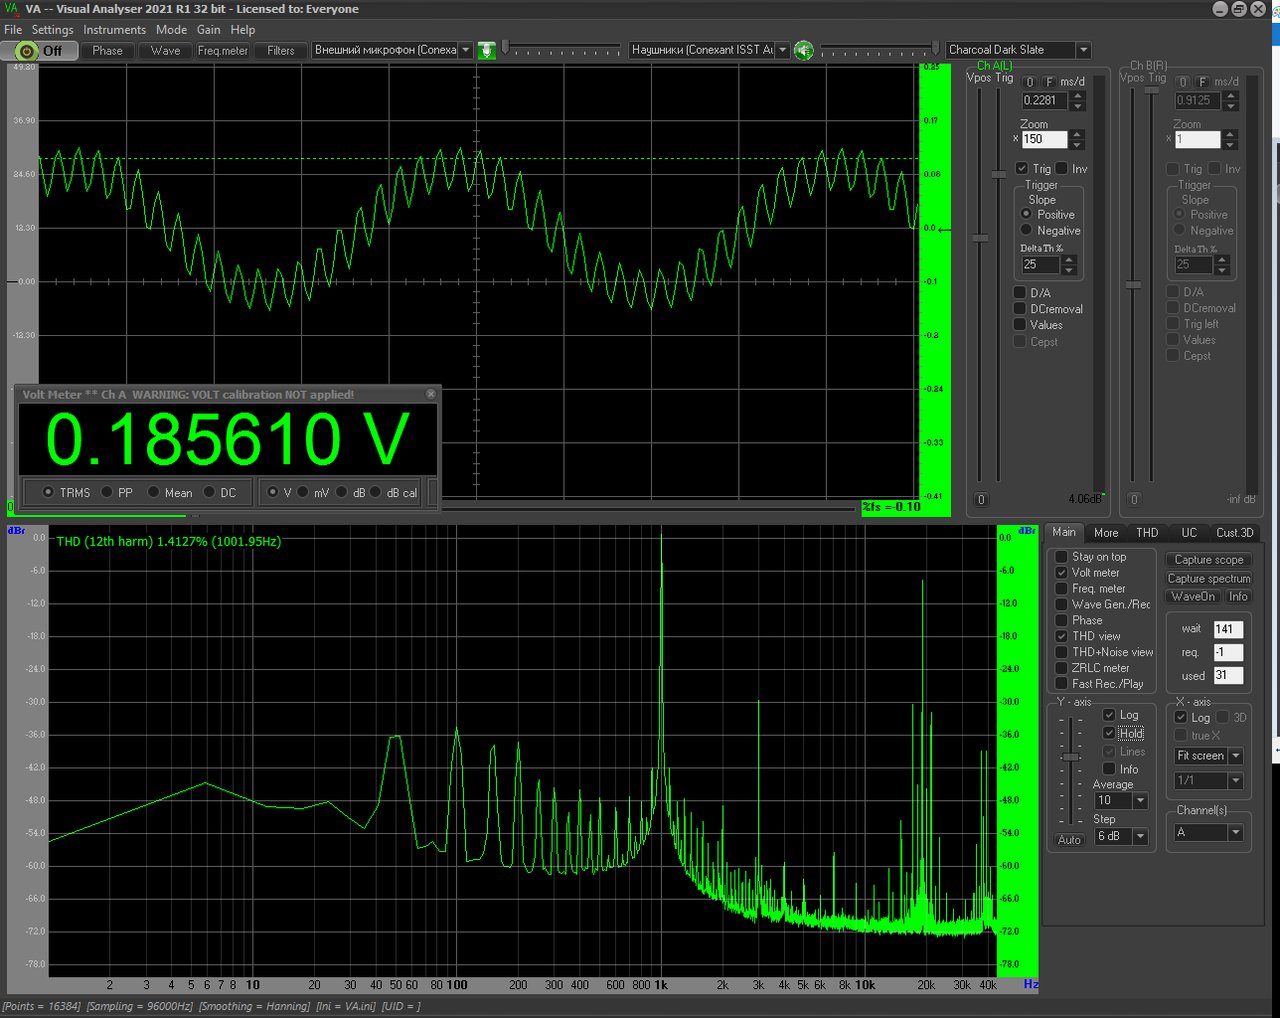Toggle the Off power button
This screenshot has width=1280, height=1018.
click(x=41, y=50)
